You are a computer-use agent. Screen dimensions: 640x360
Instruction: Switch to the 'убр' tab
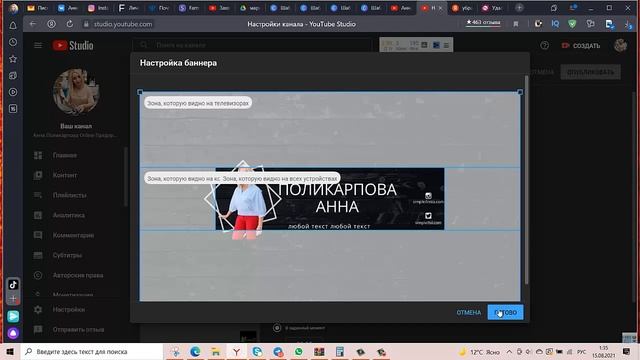(462, 8)
